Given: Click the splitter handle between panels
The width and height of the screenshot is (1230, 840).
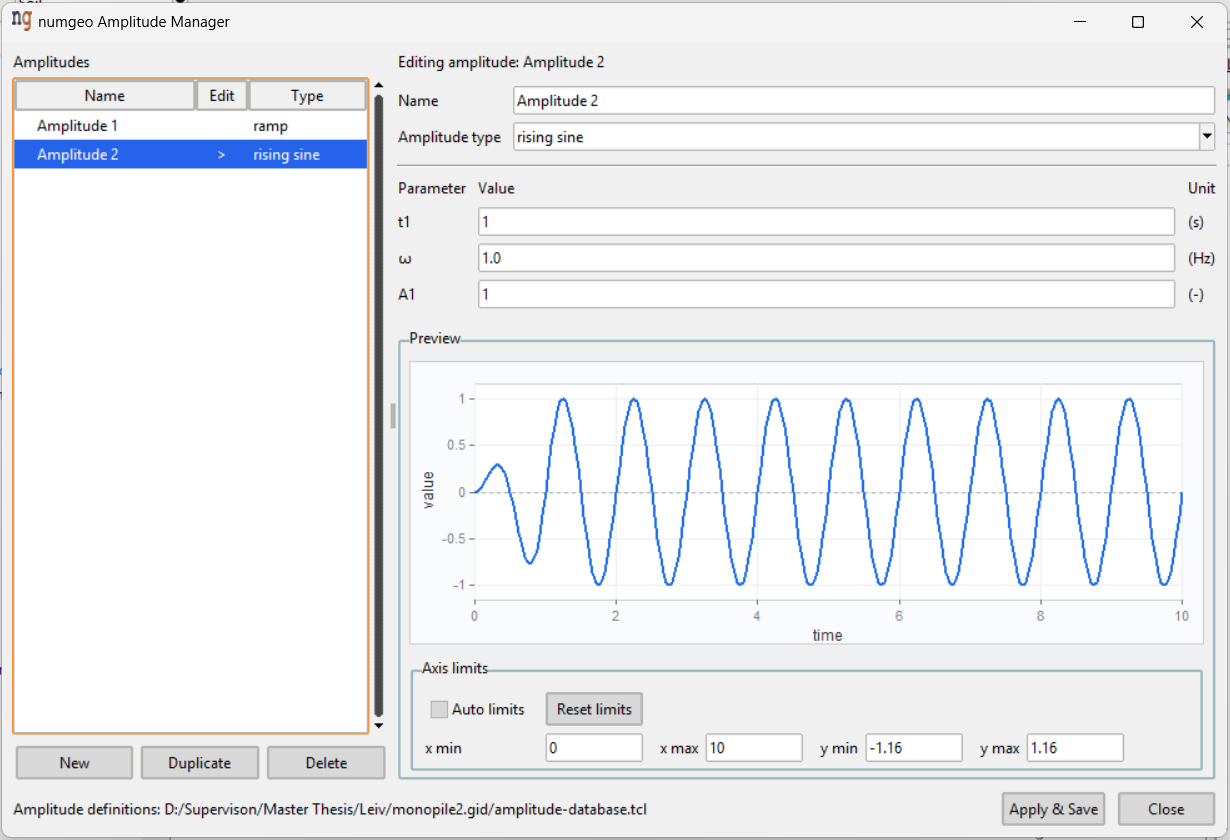Looking at the screenshot, I should click(x=393, y=416).
